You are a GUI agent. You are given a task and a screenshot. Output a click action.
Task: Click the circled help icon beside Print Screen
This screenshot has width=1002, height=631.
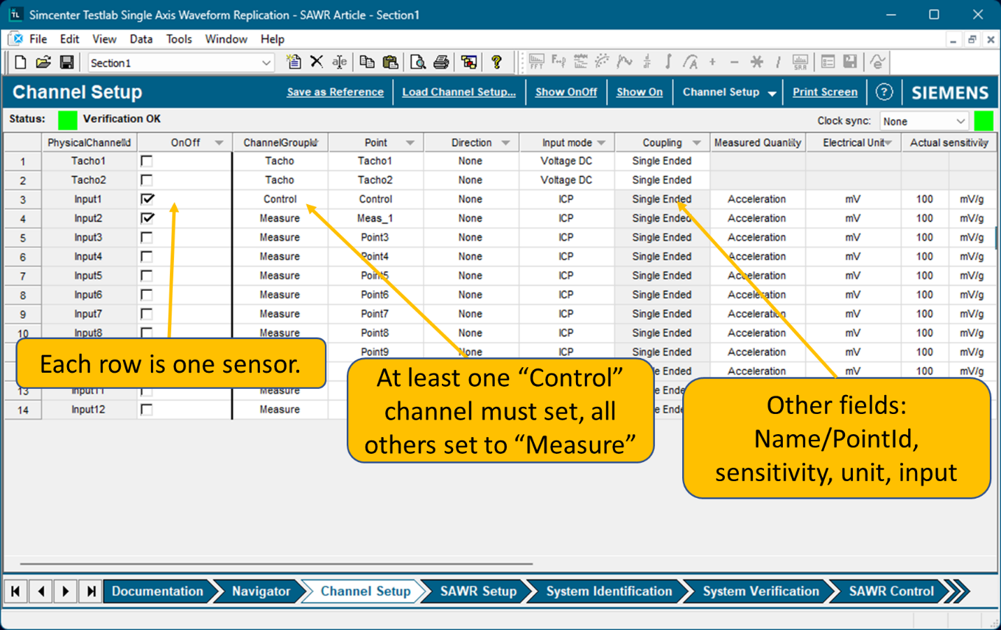pos(884,92)
